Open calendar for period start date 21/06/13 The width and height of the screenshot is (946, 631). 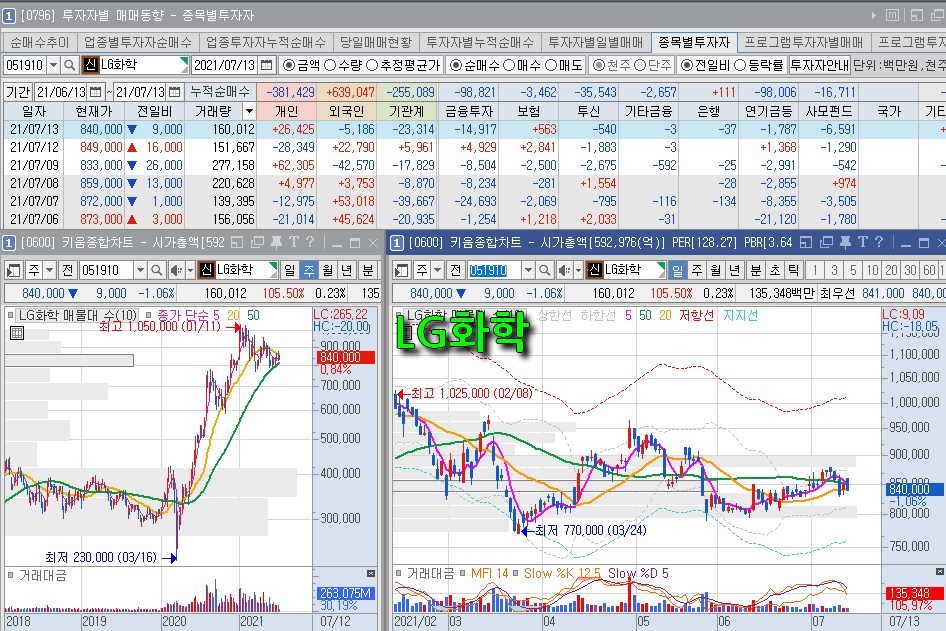[95, 92]
